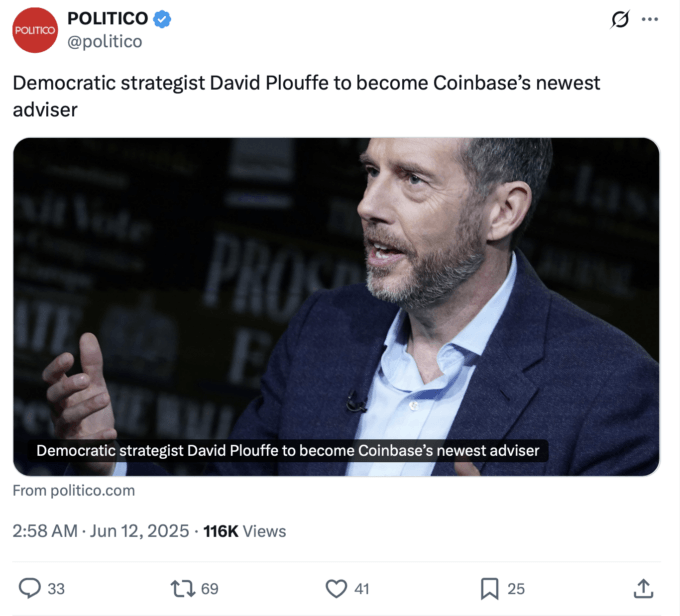The height and width of the screenshot is (616, 680).
Task: Click the 41 likes count
Action: (361, 589)
